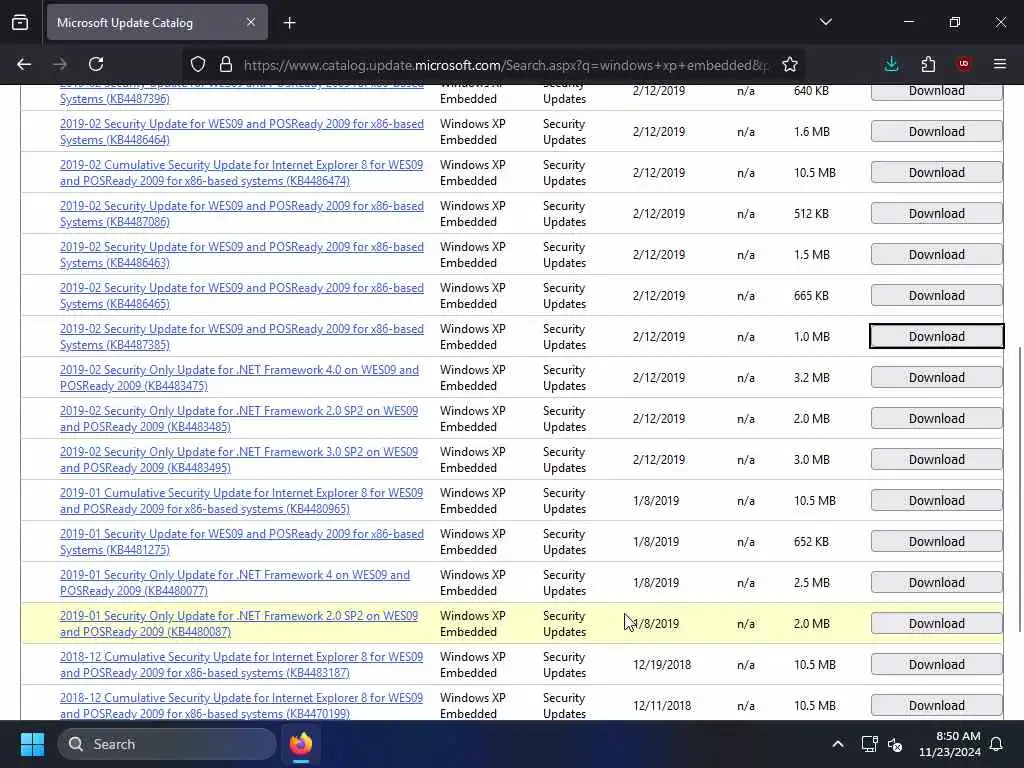Open the extensions puzzle icon
The image size is (1024, 768).
[x=928, y=64]
